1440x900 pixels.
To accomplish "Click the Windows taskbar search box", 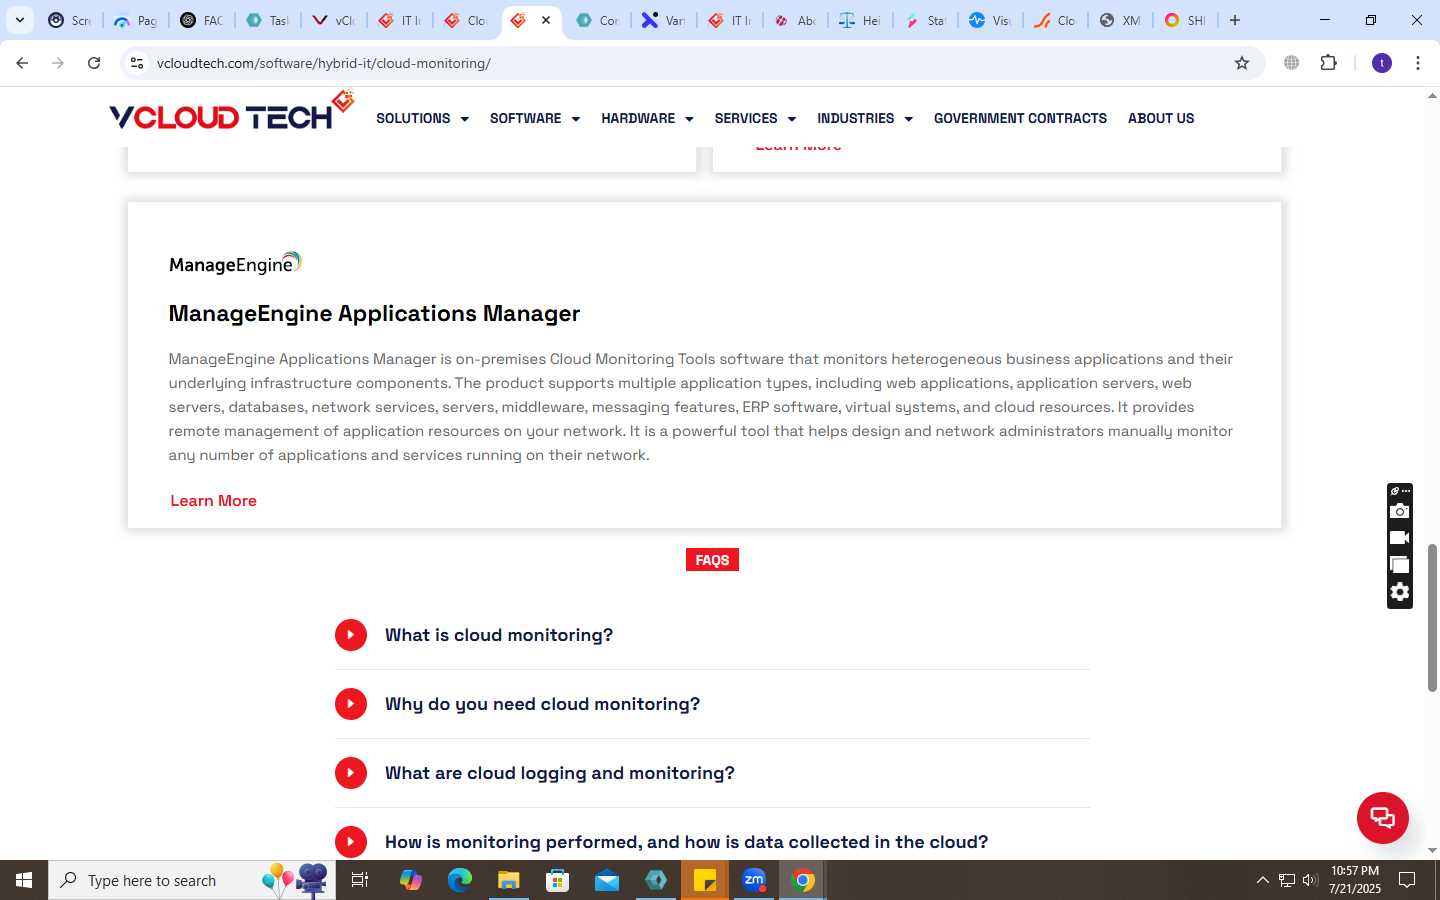I will click(192, 880).
